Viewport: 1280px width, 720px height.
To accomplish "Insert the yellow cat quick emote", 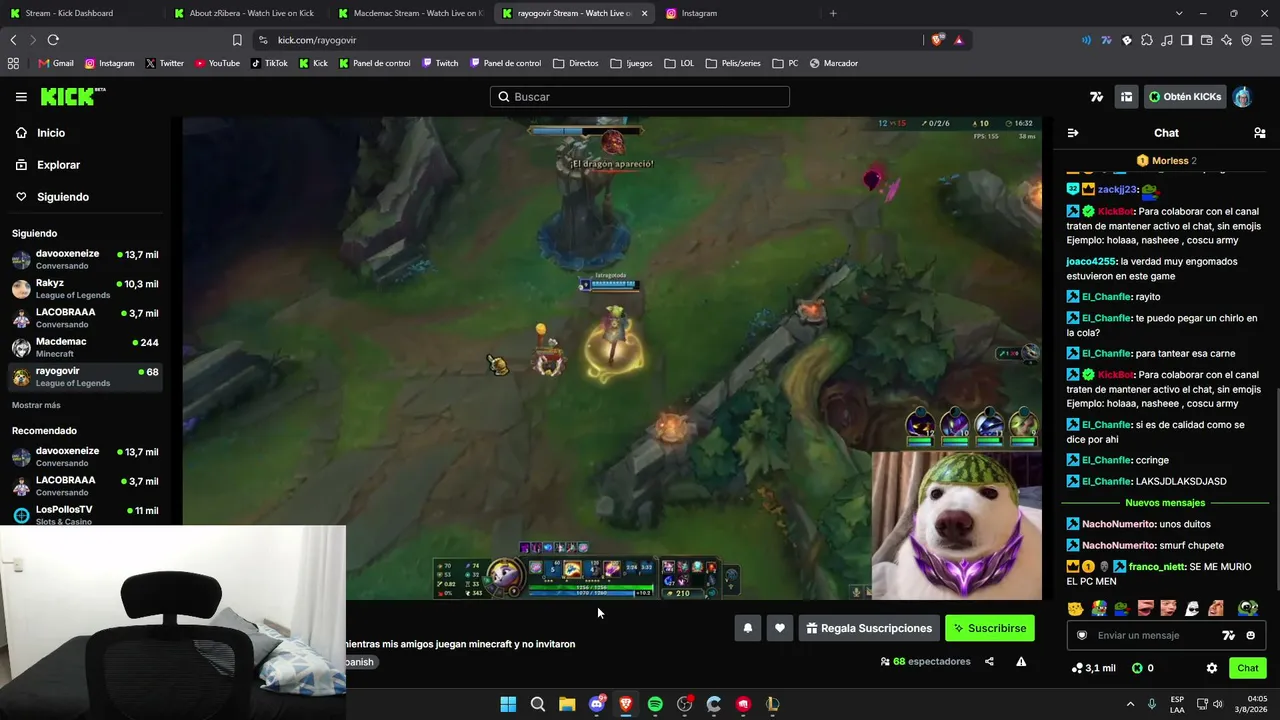I will tap(1076, 608).
